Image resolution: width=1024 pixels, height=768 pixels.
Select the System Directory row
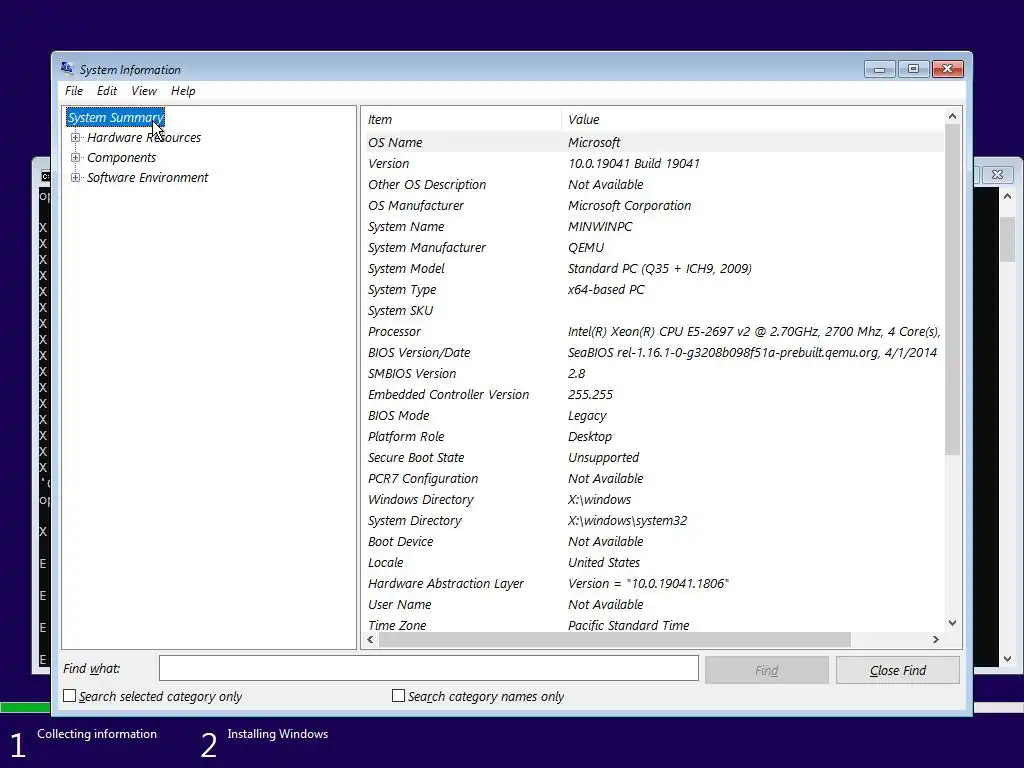pyautogui.click(x=652, y=520)
